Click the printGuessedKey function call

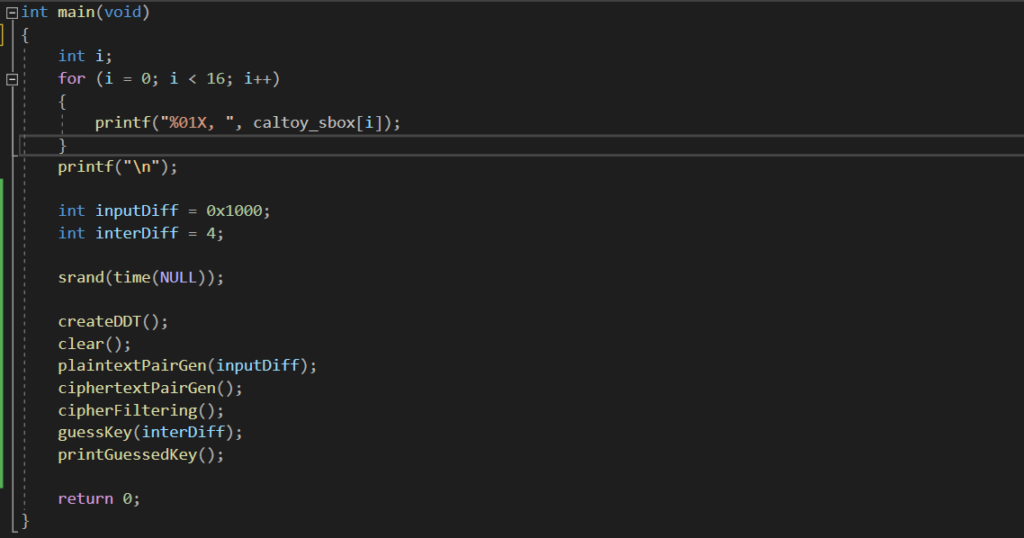[141, 454]
